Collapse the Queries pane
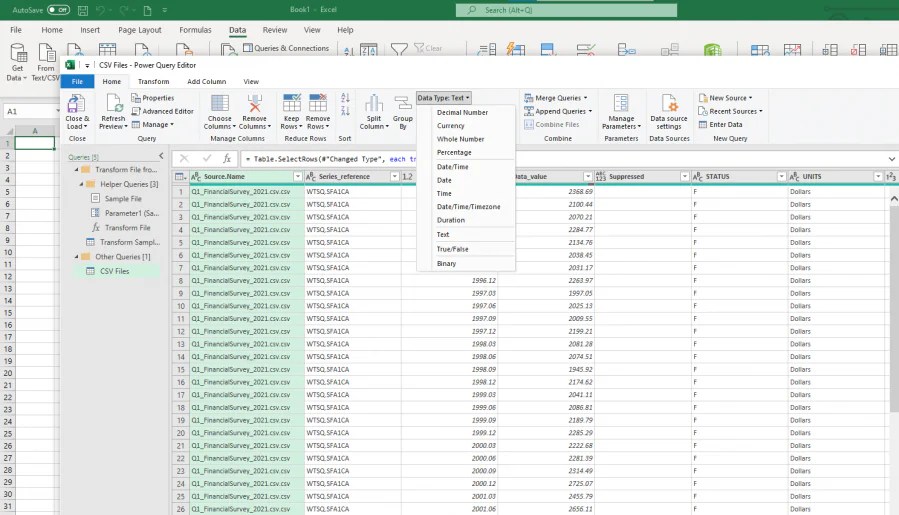 point(161,156)
